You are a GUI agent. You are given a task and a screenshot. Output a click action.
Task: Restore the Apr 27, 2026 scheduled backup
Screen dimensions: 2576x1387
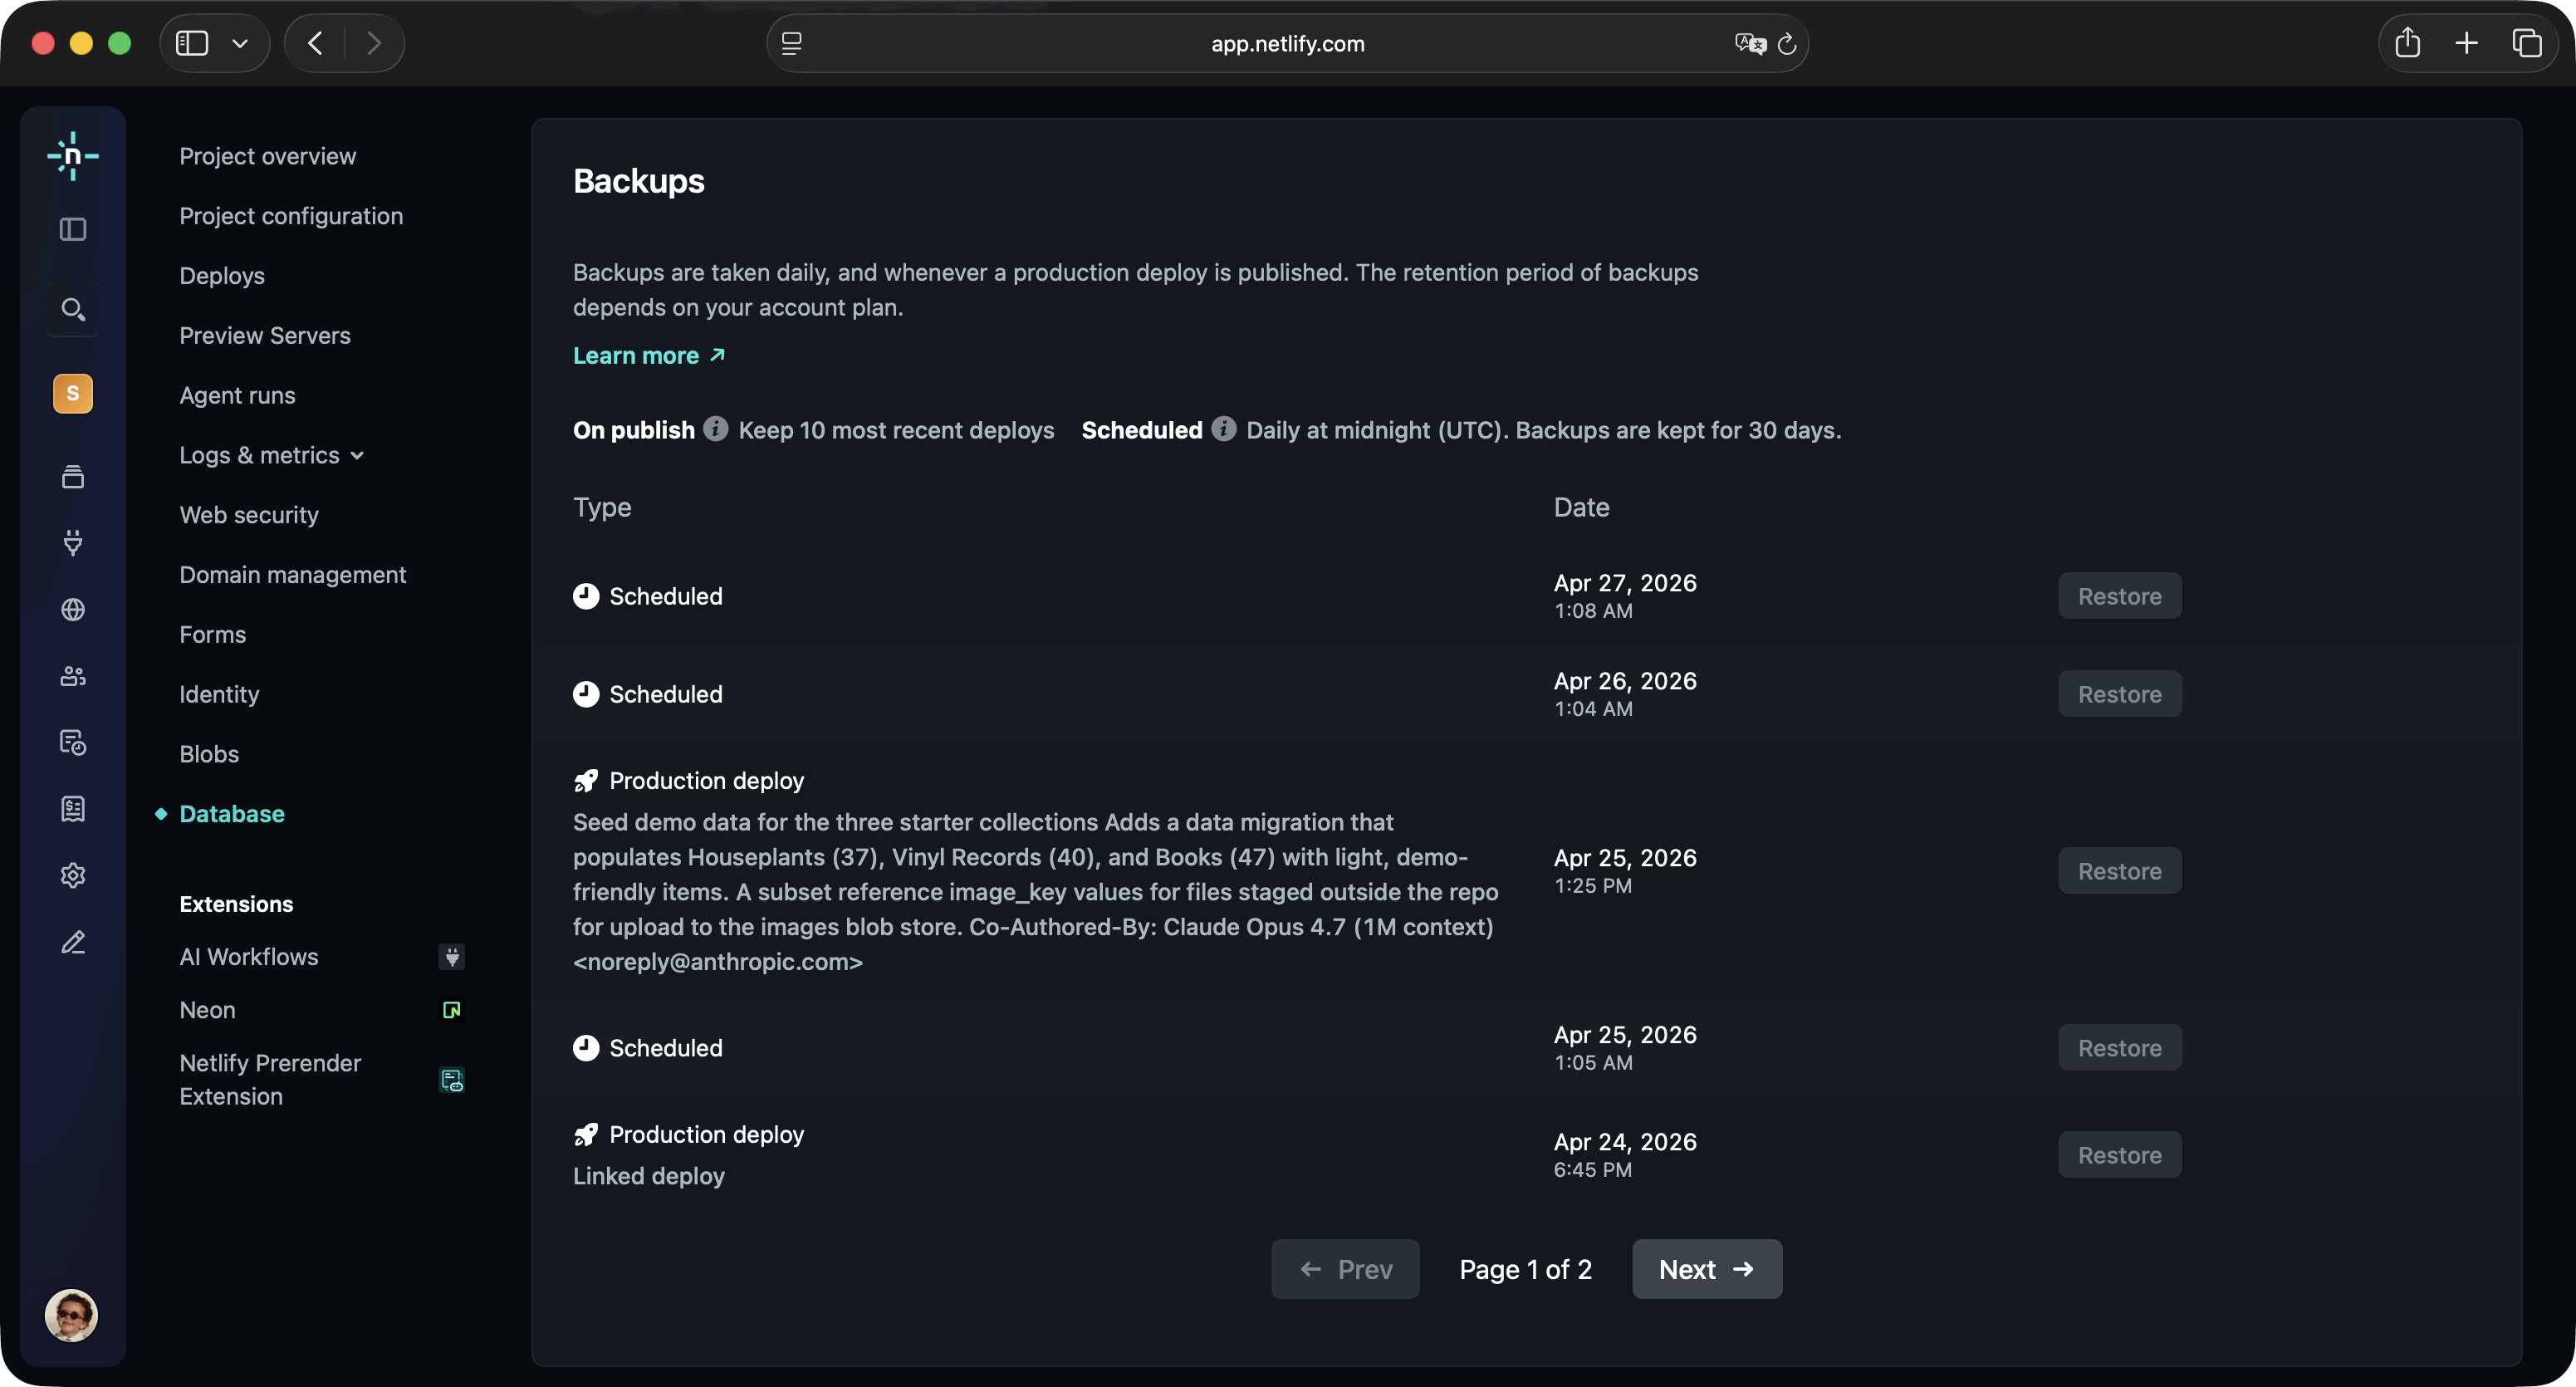click(2119, 596)
